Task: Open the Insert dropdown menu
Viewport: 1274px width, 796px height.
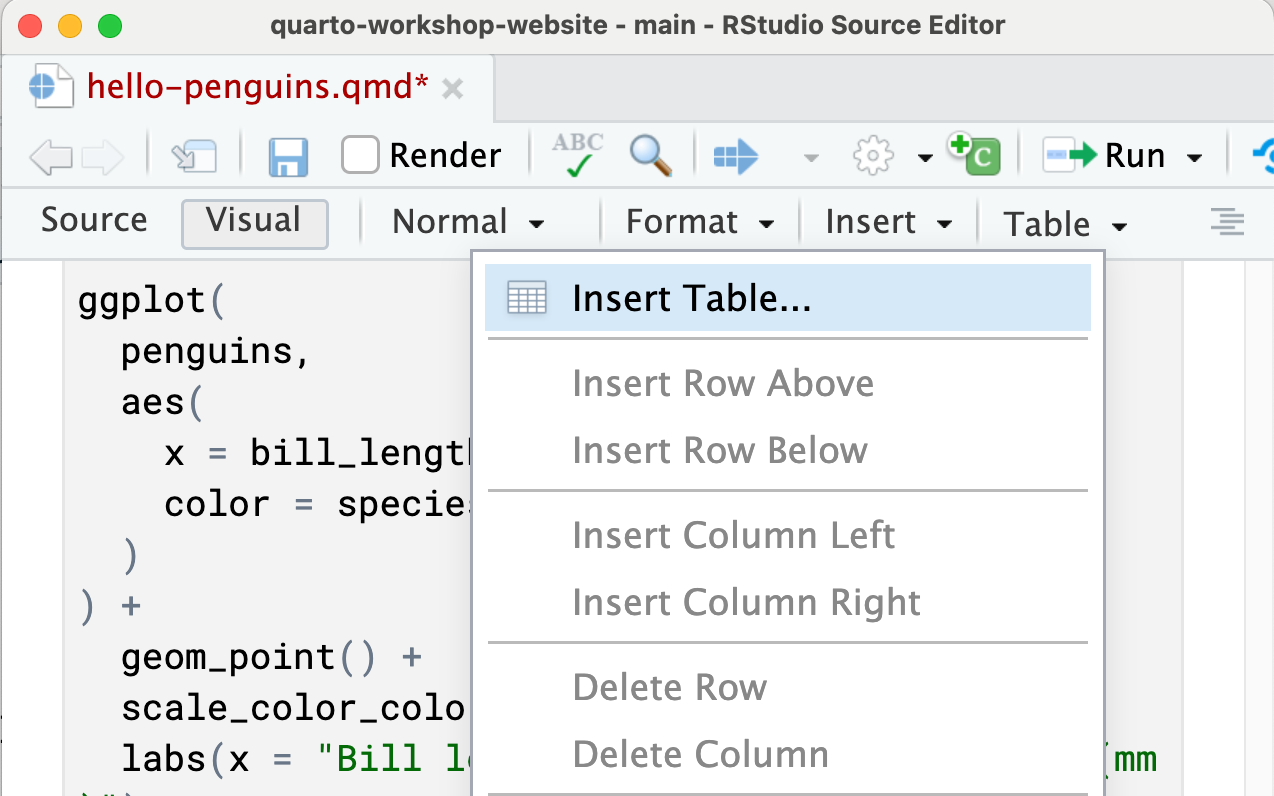Action: click(x=889, y=222)
